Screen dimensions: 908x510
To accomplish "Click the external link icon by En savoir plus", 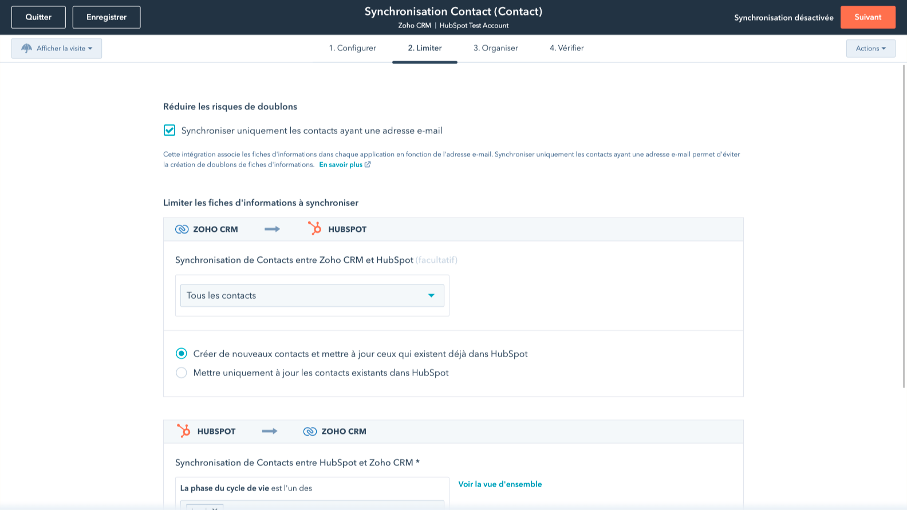I will [368, 164].
